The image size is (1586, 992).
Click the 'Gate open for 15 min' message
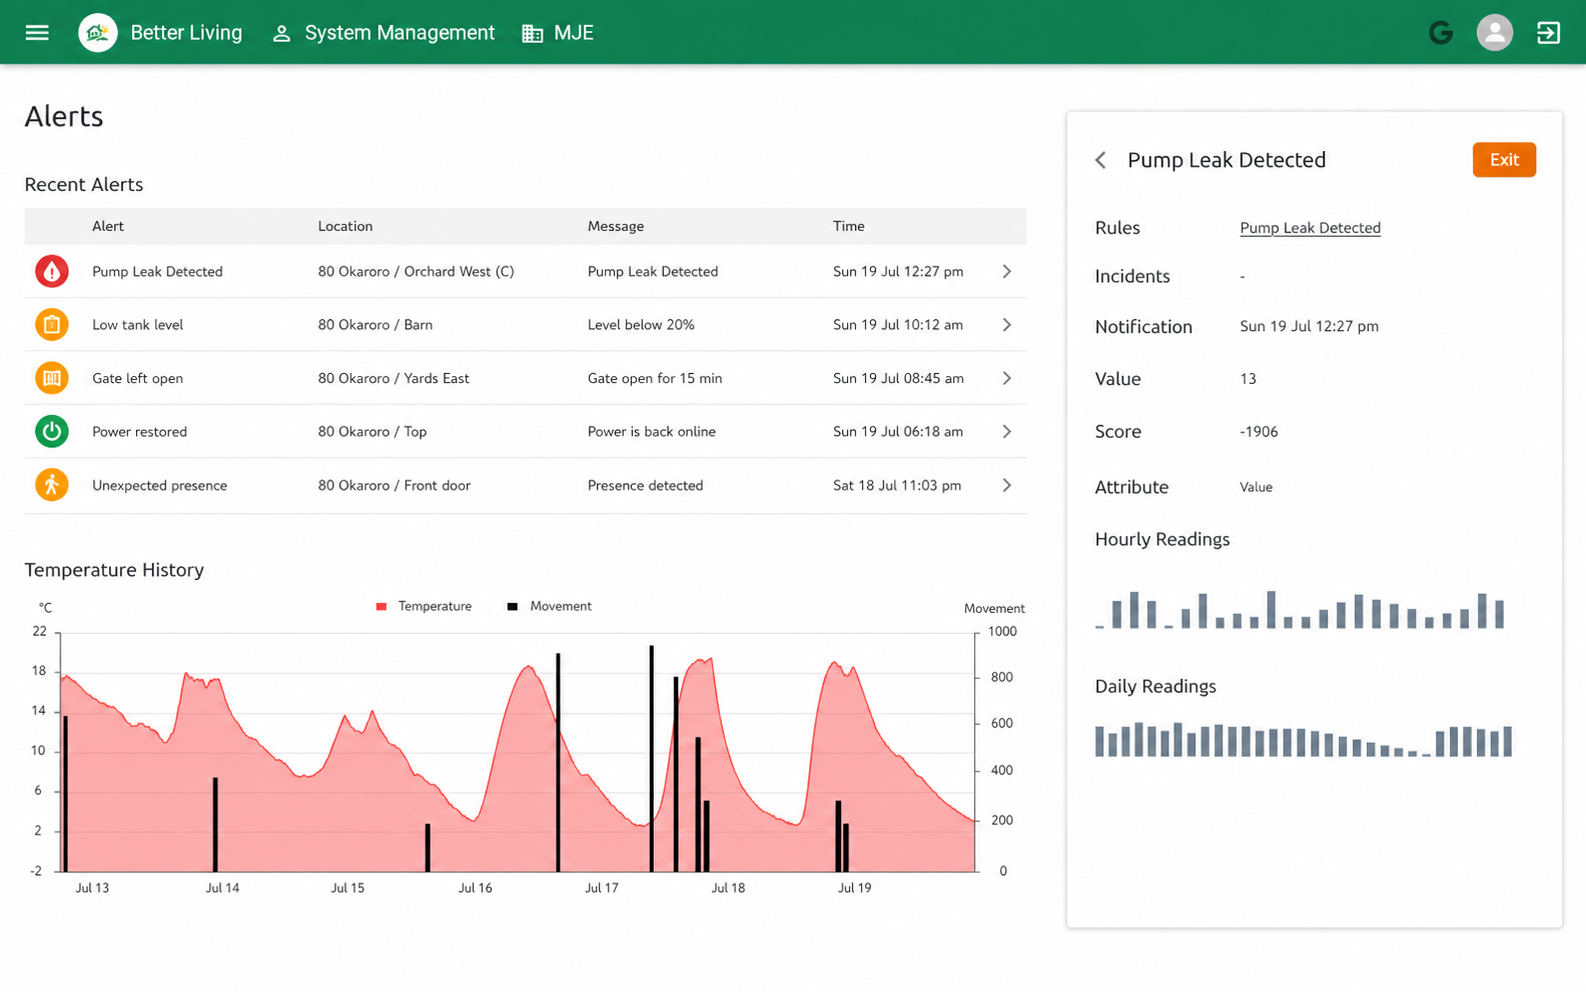(x=655, y=378)
